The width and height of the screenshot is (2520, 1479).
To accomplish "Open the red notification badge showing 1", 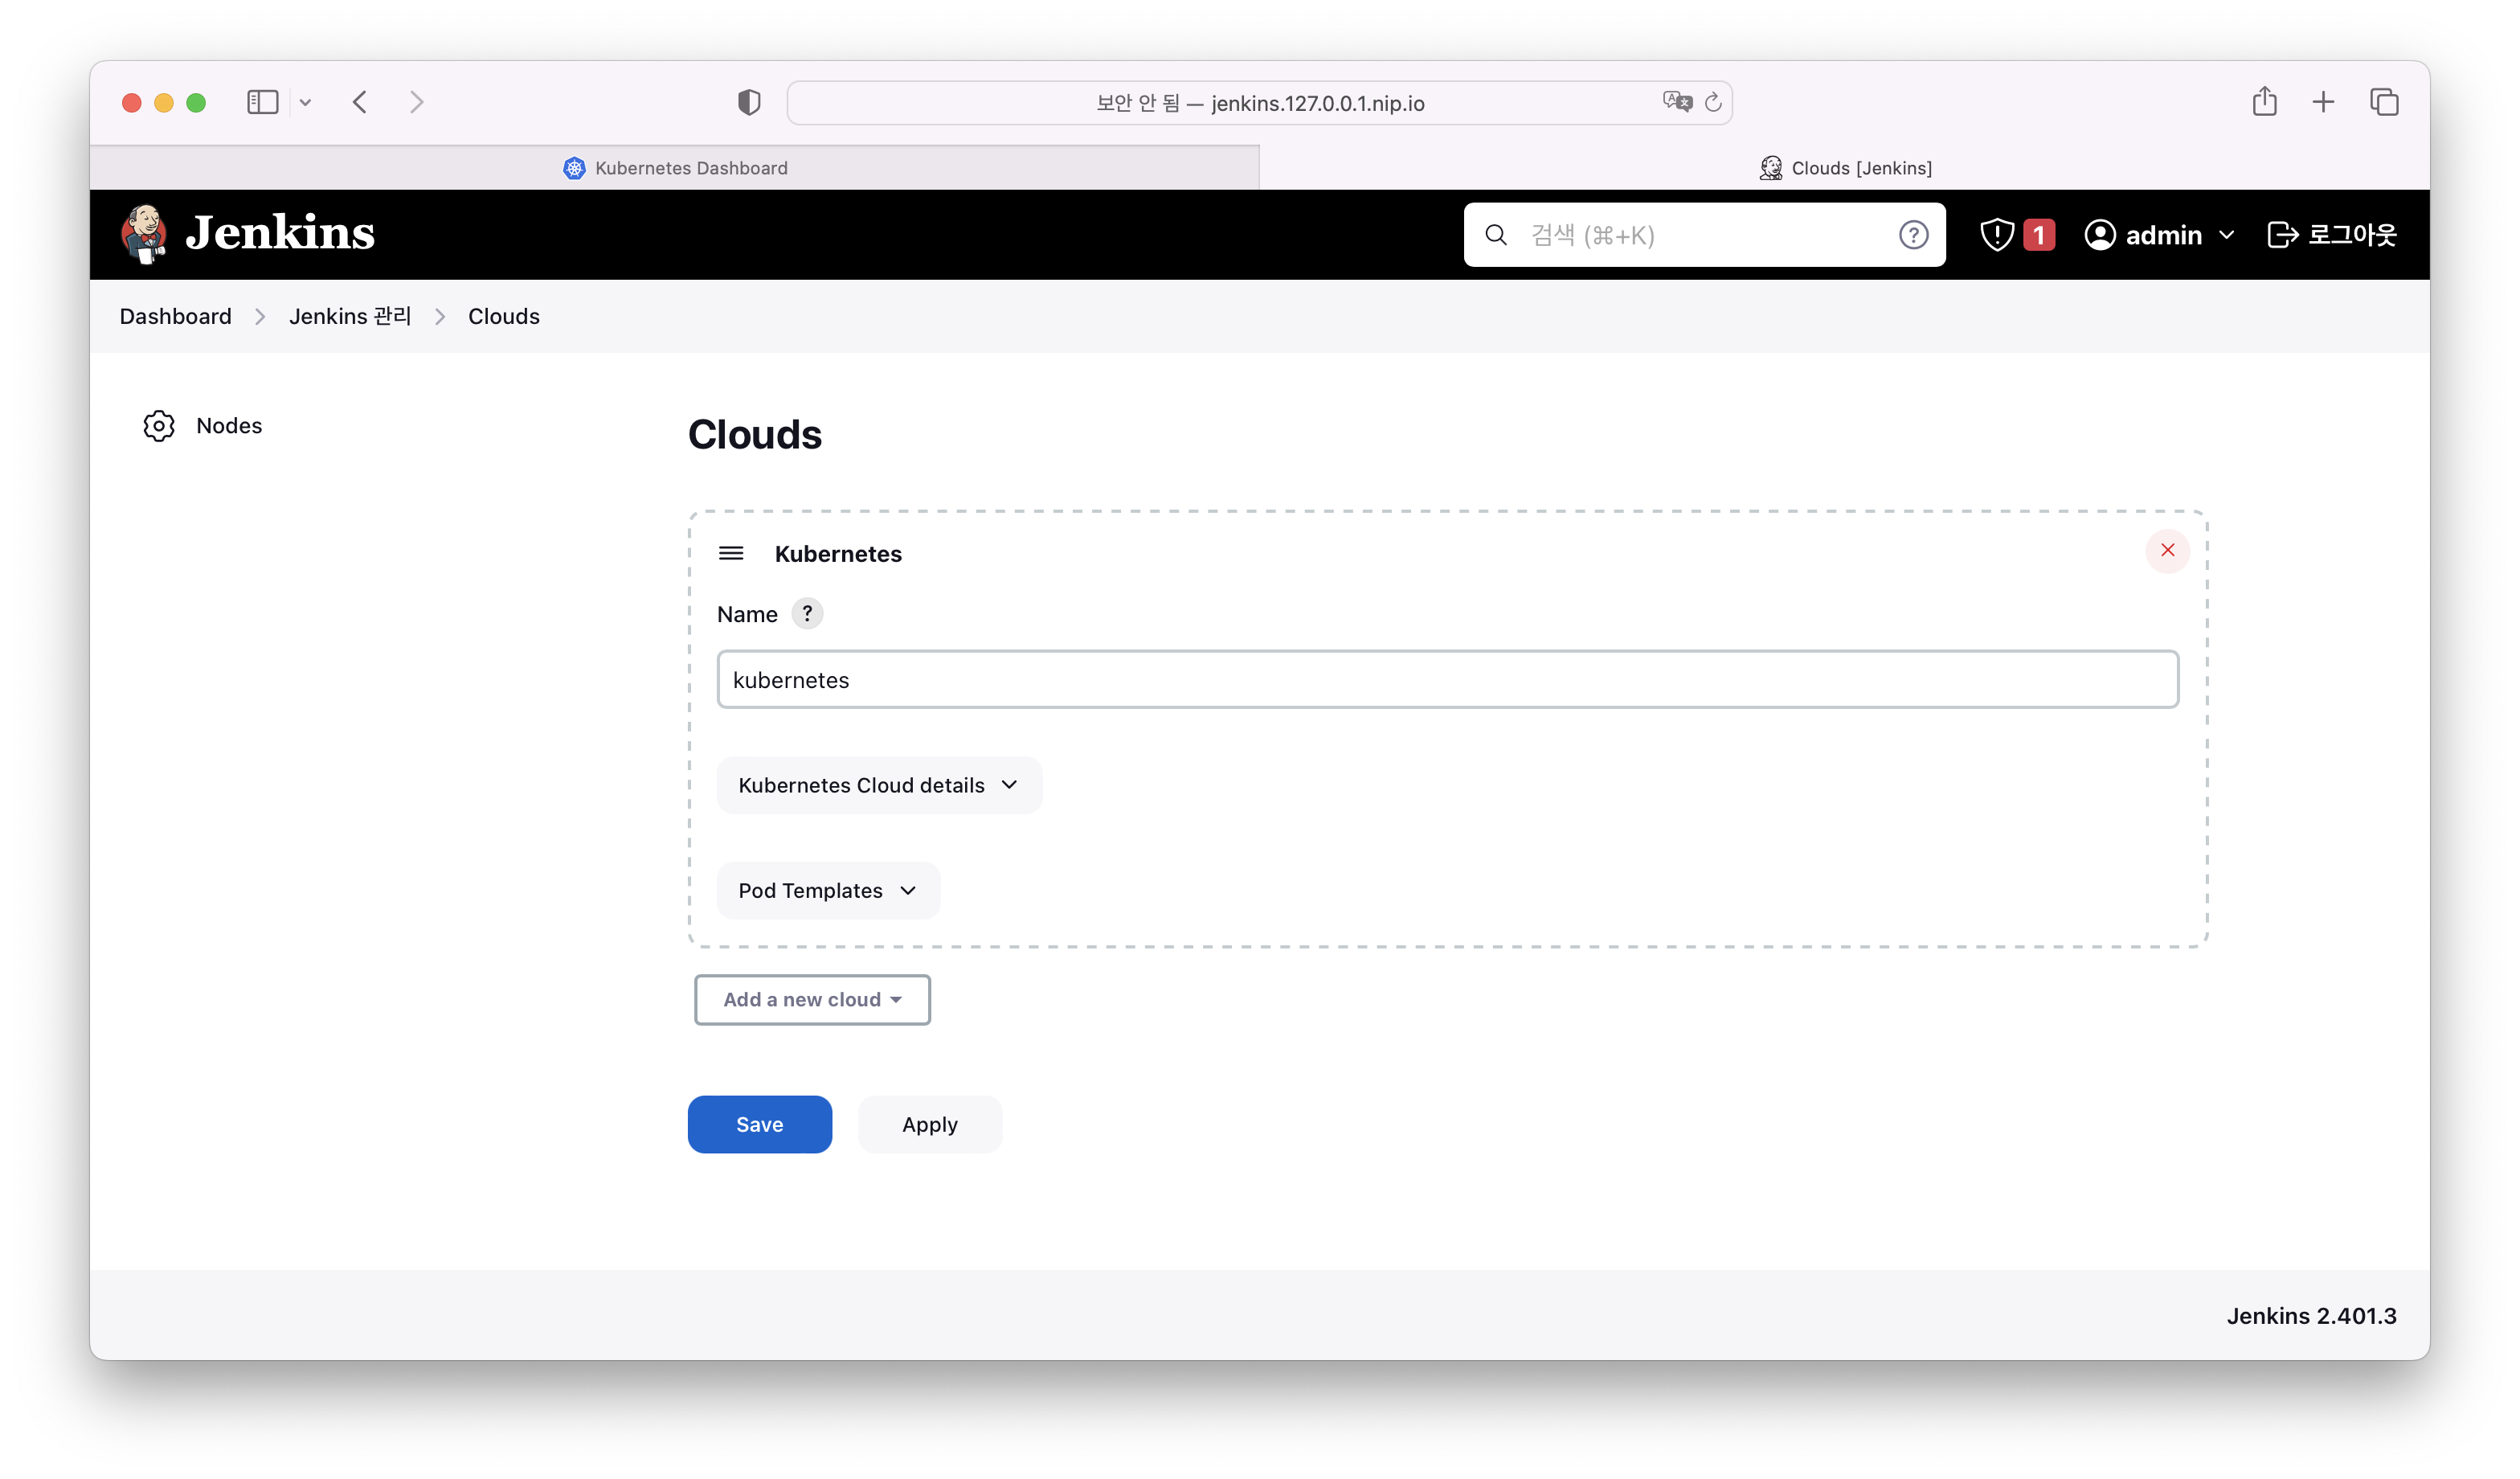I will (x=2039, y=235).
